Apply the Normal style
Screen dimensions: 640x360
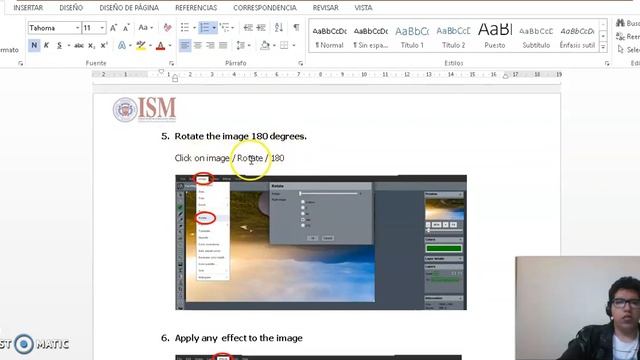[x=329, y=37]
